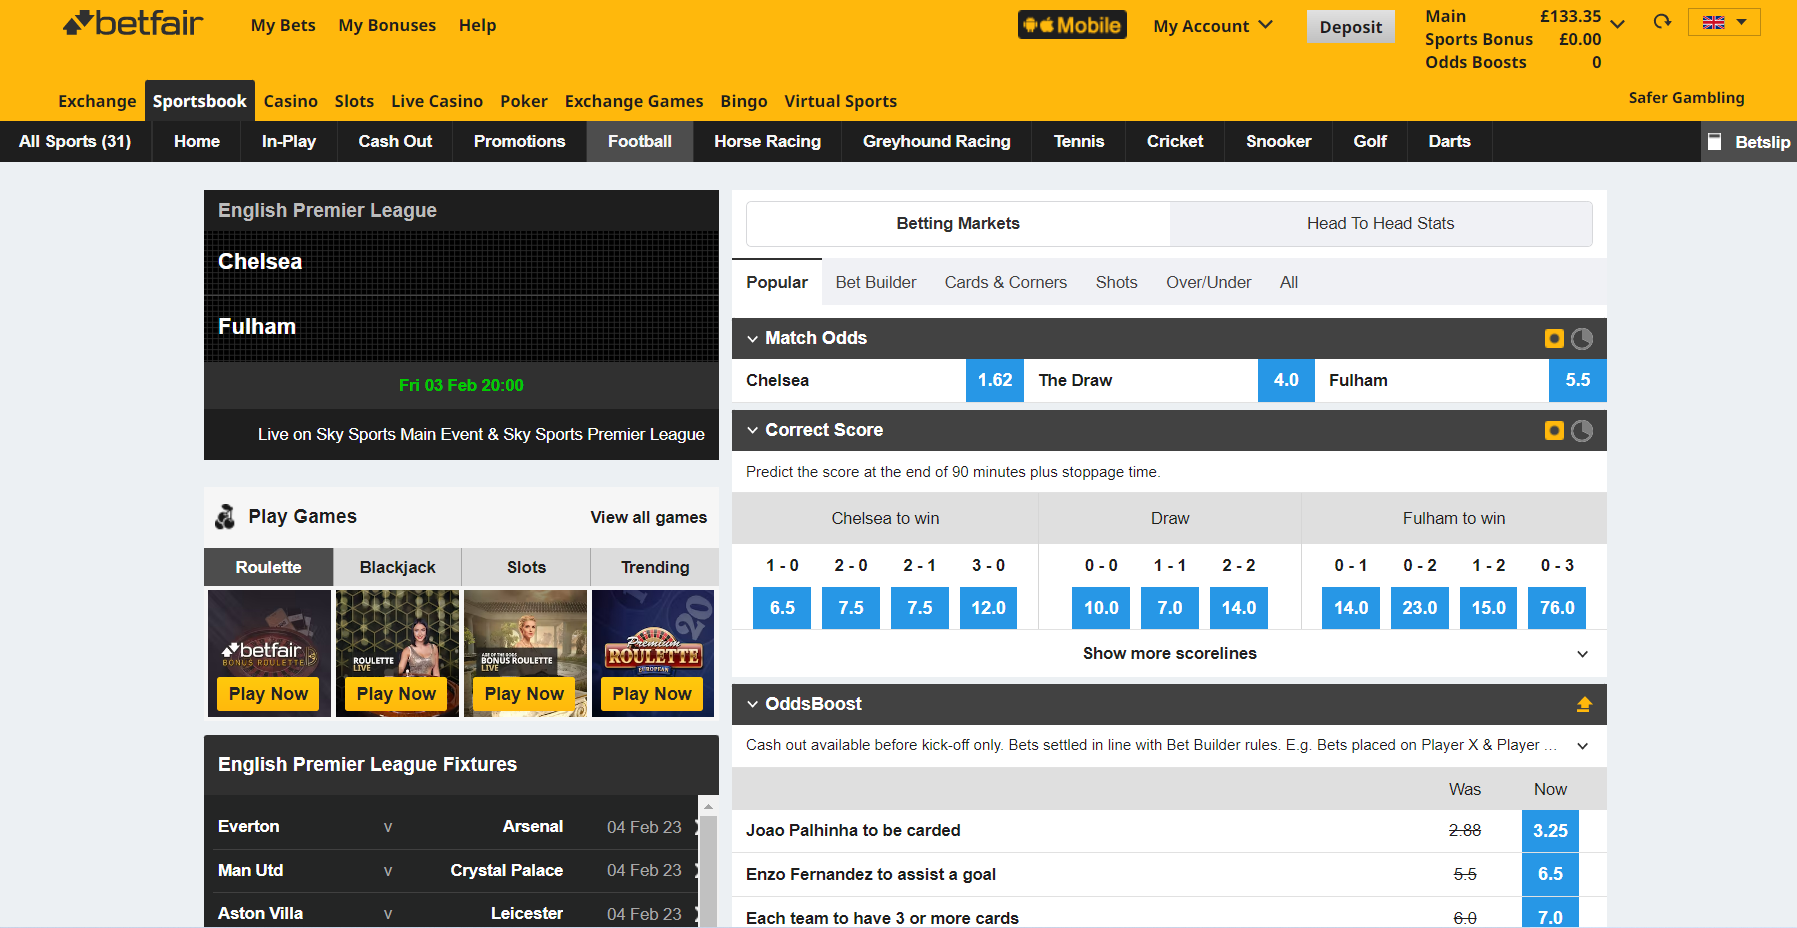Open the Betslip panel
Viewport: 1797px width, 928px height.
[1749, 142]
